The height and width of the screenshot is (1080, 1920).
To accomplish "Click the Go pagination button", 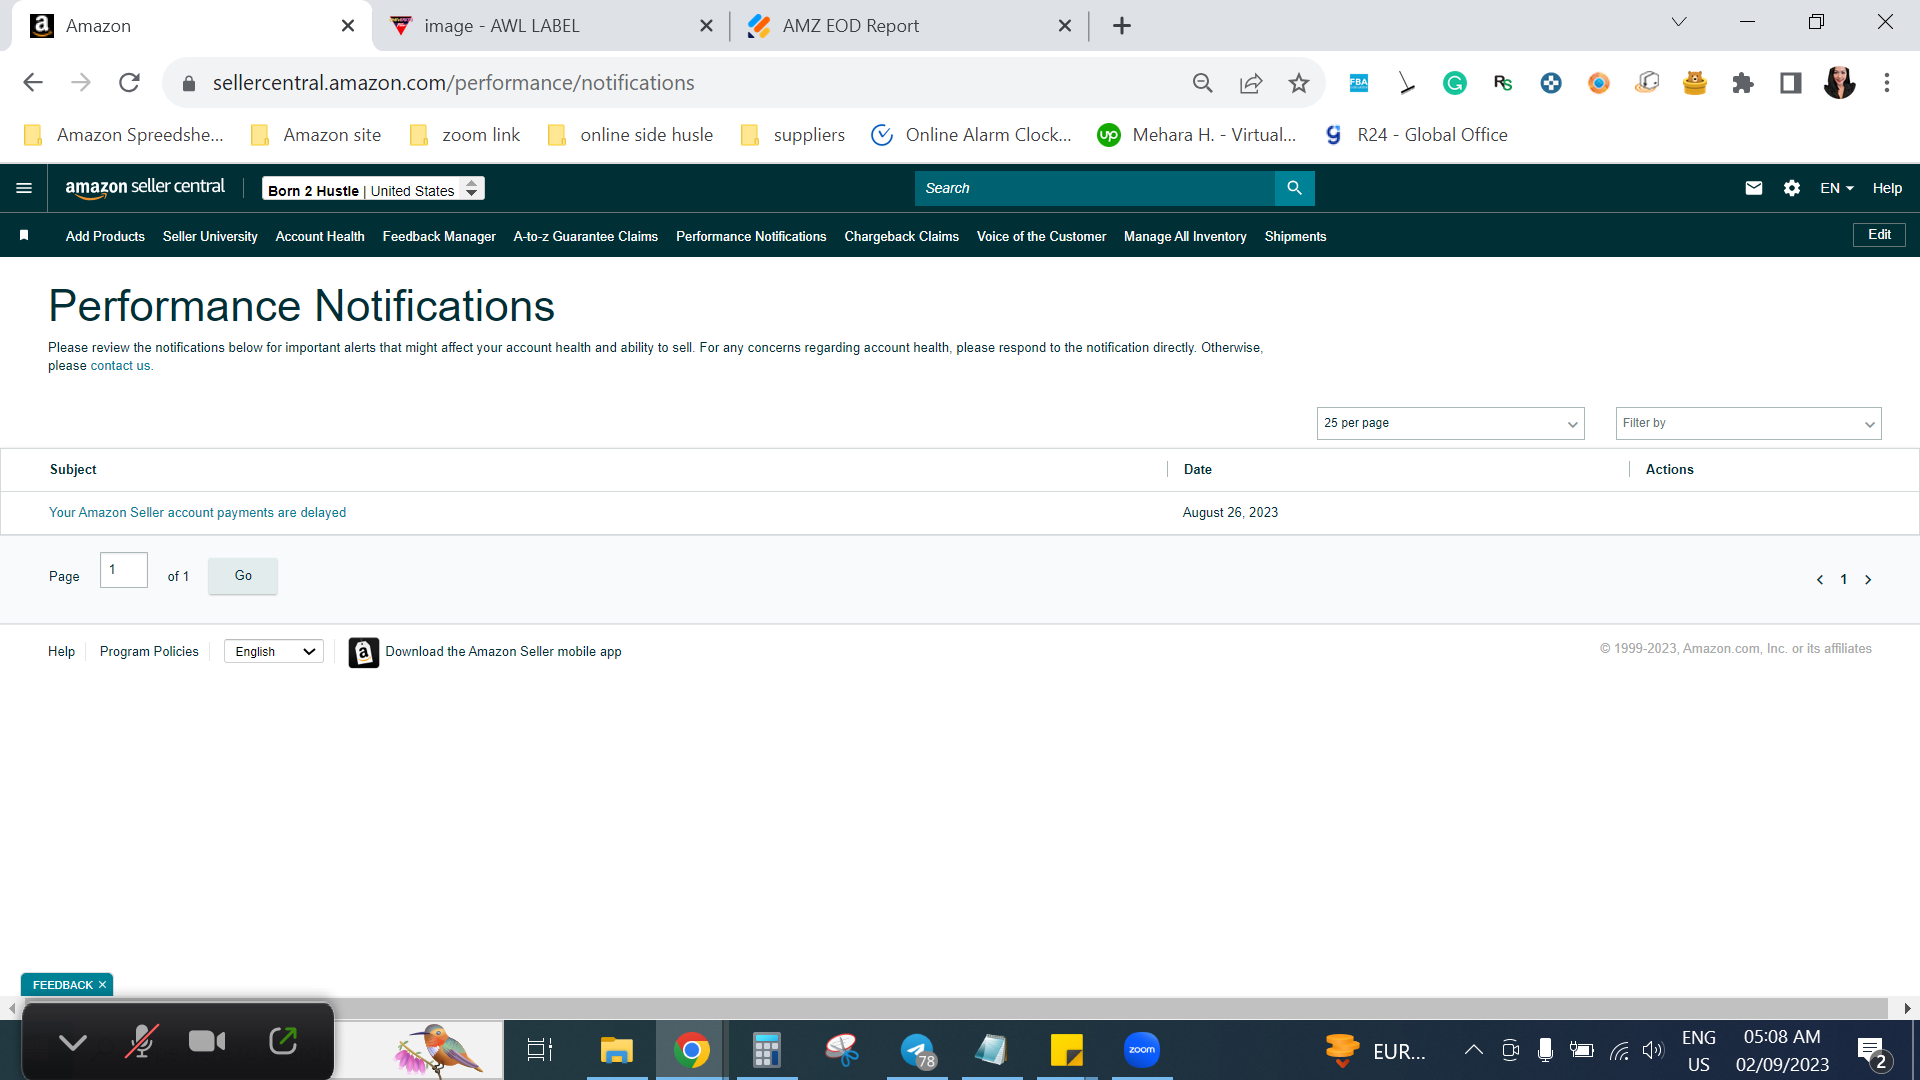I will point(243,576).
